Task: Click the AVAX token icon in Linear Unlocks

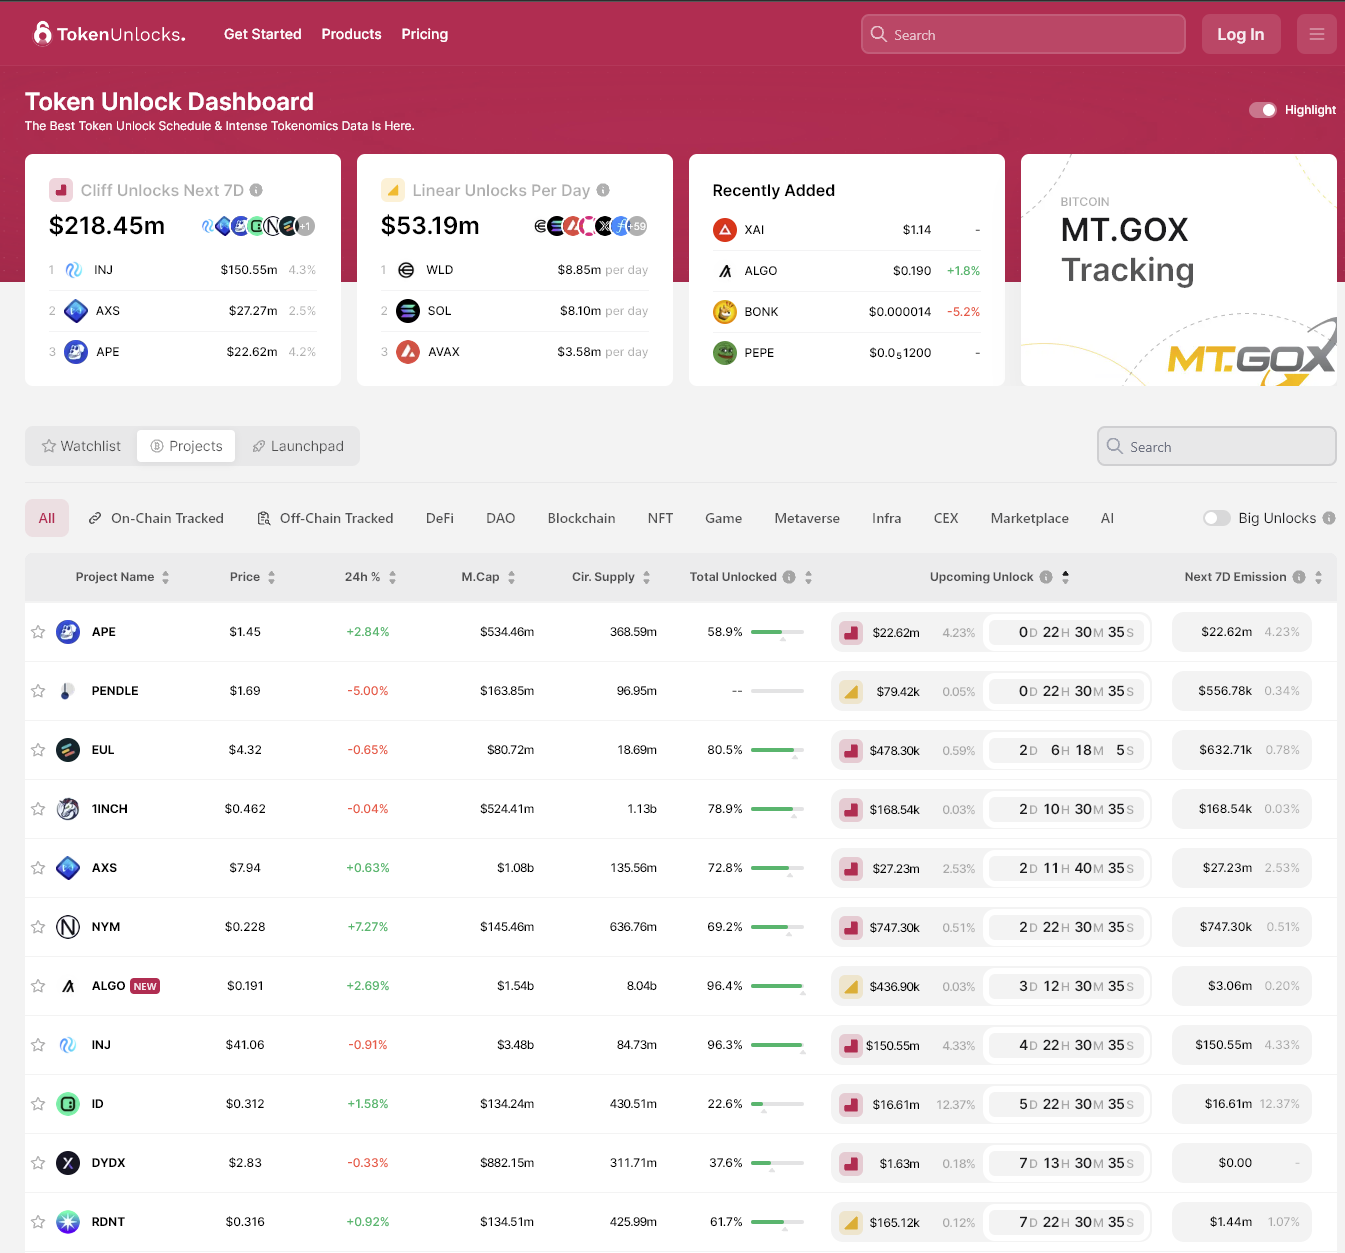Action: coord(408,352)
